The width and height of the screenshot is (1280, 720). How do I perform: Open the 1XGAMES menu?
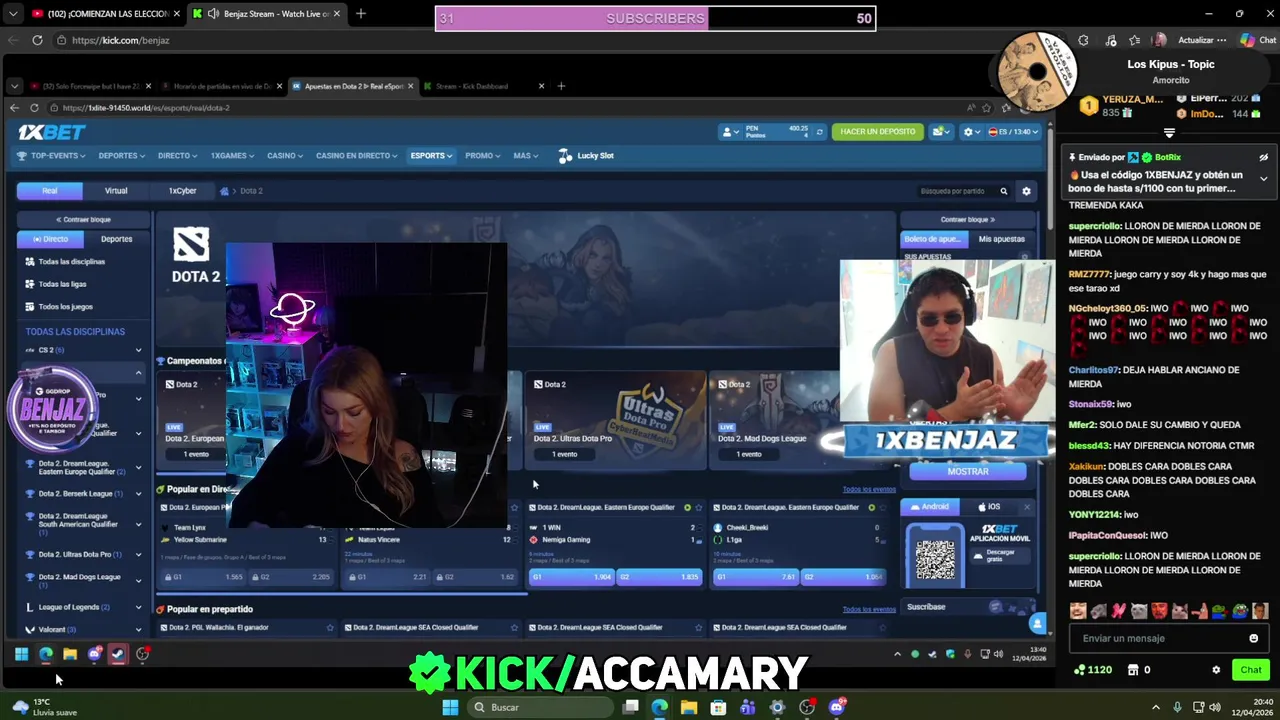click(233, 156)
